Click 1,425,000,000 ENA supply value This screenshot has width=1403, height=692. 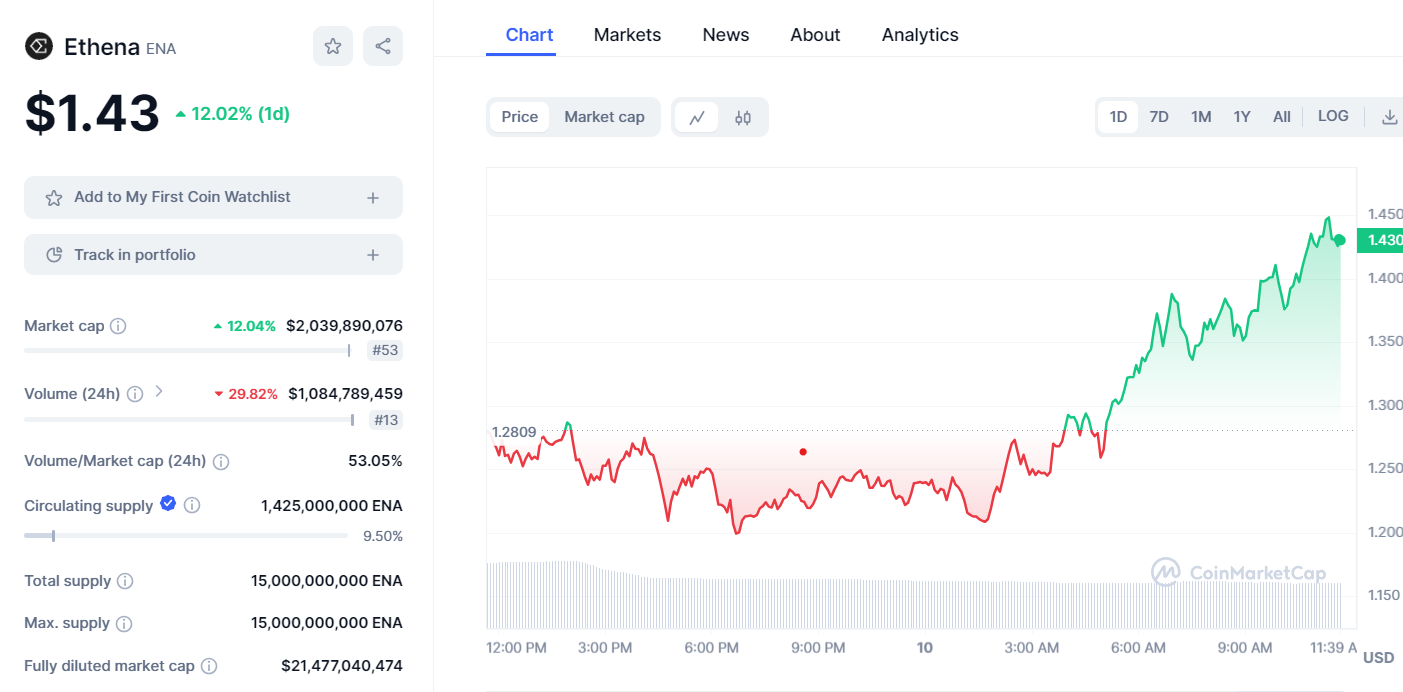coord(332,506)
